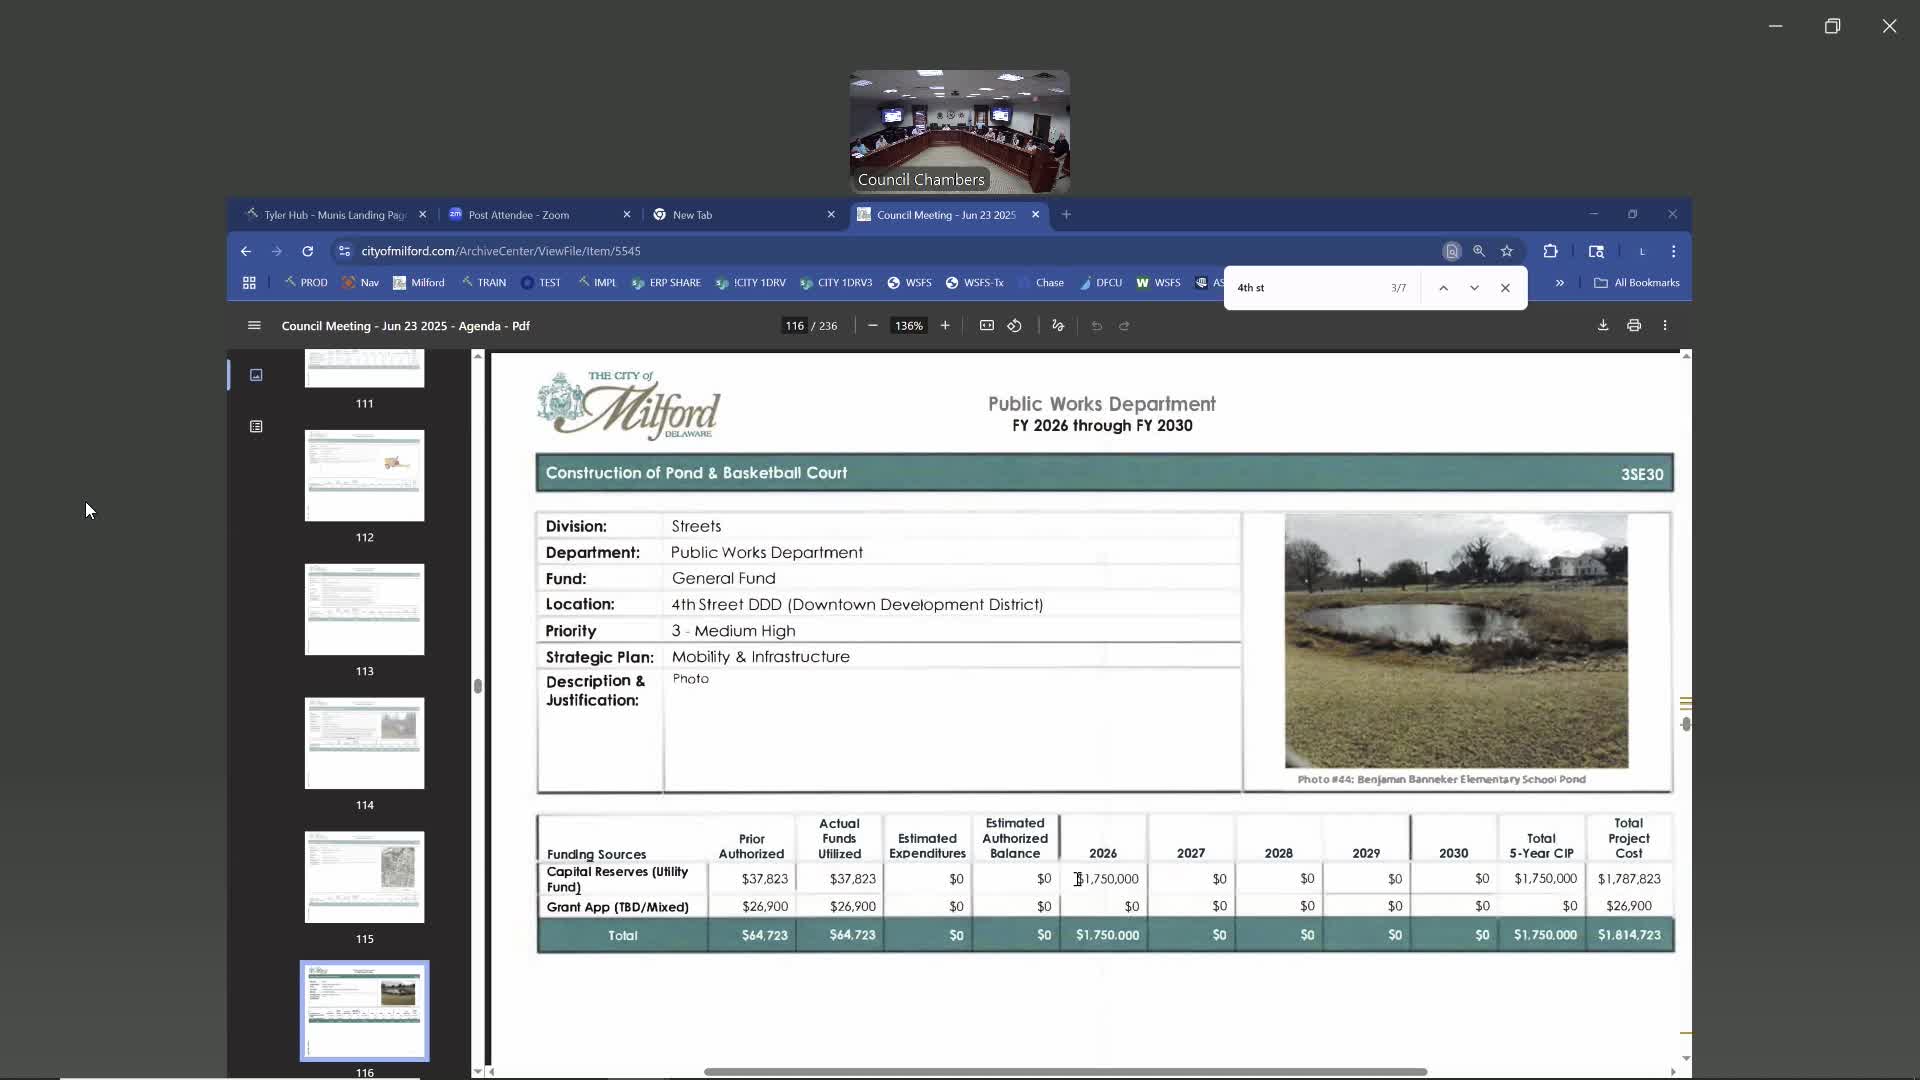Zoom out of the PDF
This screenshot has height=1080, width=1920.
[x=872, y=326]
